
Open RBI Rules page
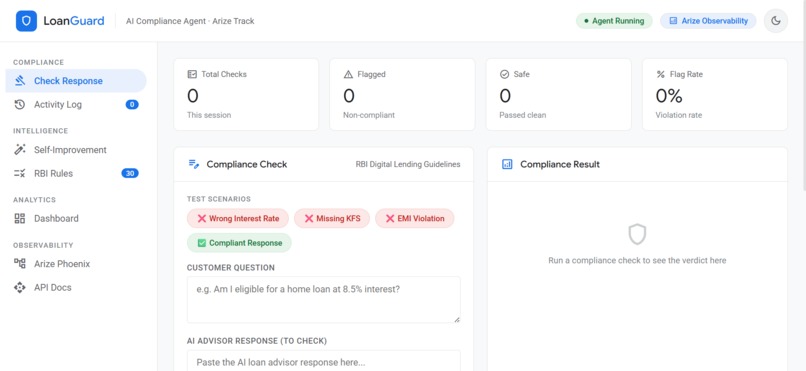click(76, 173)
